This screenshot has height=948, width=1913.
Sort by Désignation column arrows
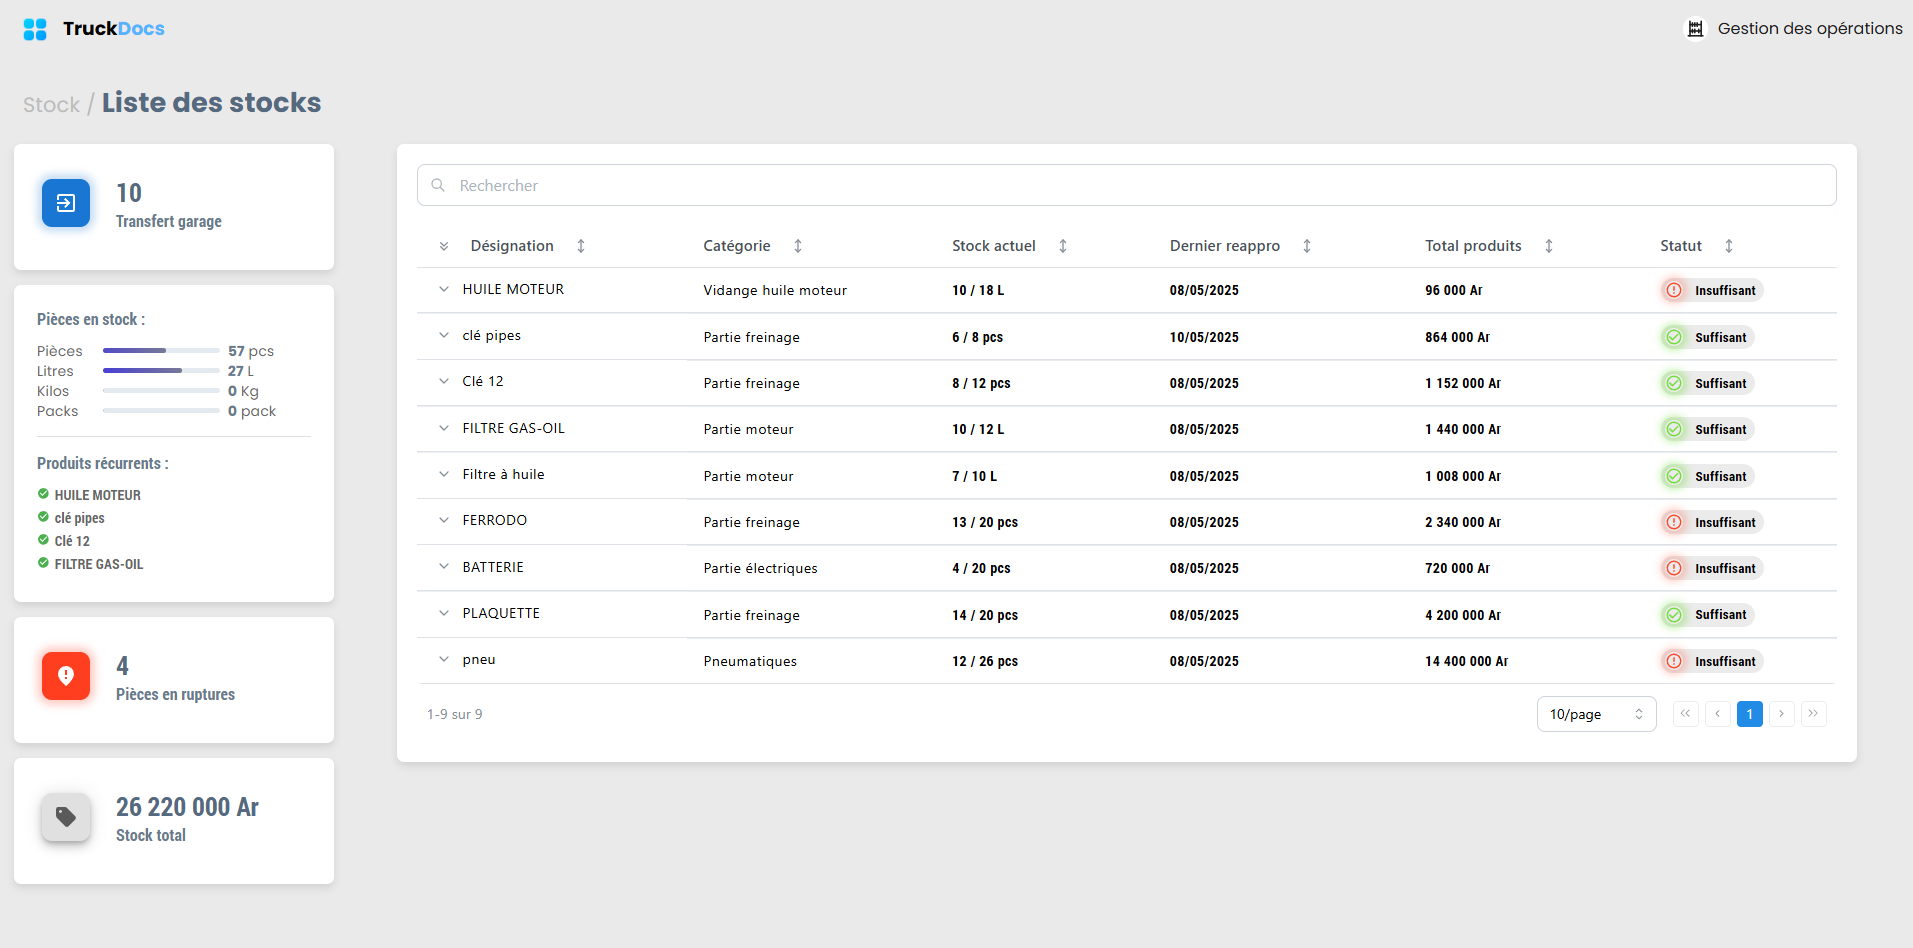click(x=581, y=246)
